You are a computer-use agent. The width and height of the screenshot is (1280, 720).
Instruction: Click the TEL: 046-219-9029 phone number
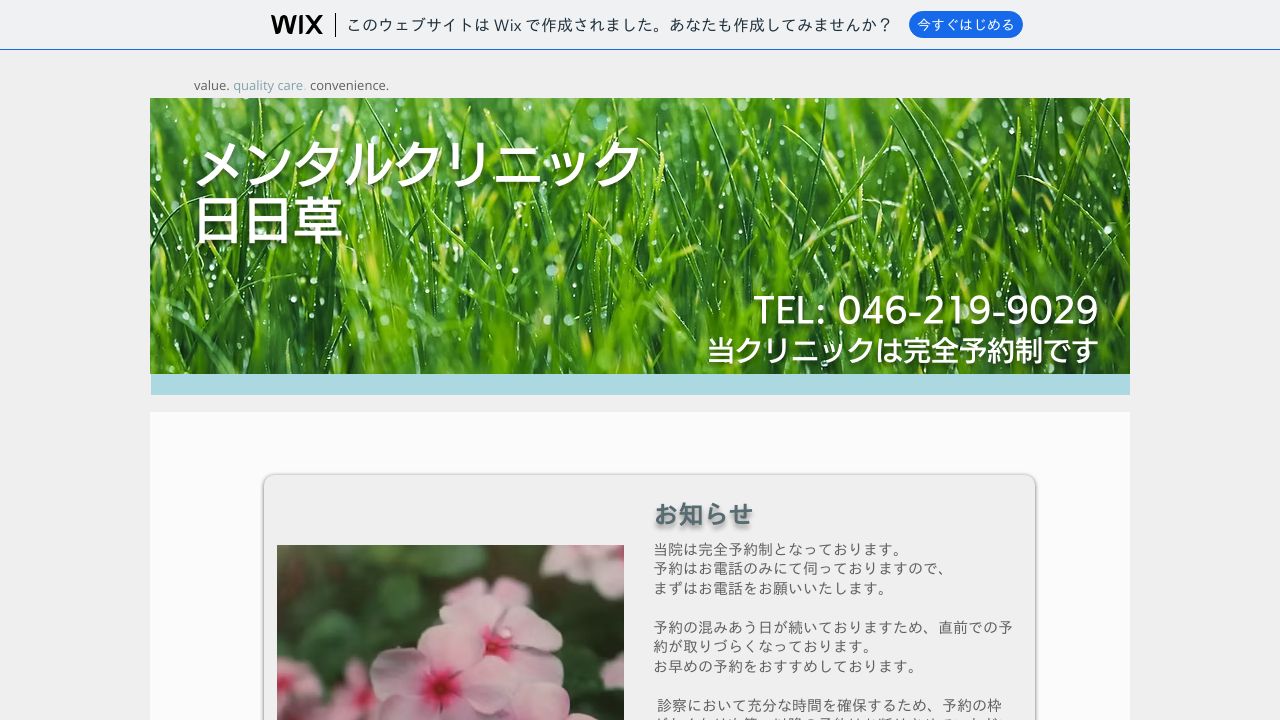point(925,310)
